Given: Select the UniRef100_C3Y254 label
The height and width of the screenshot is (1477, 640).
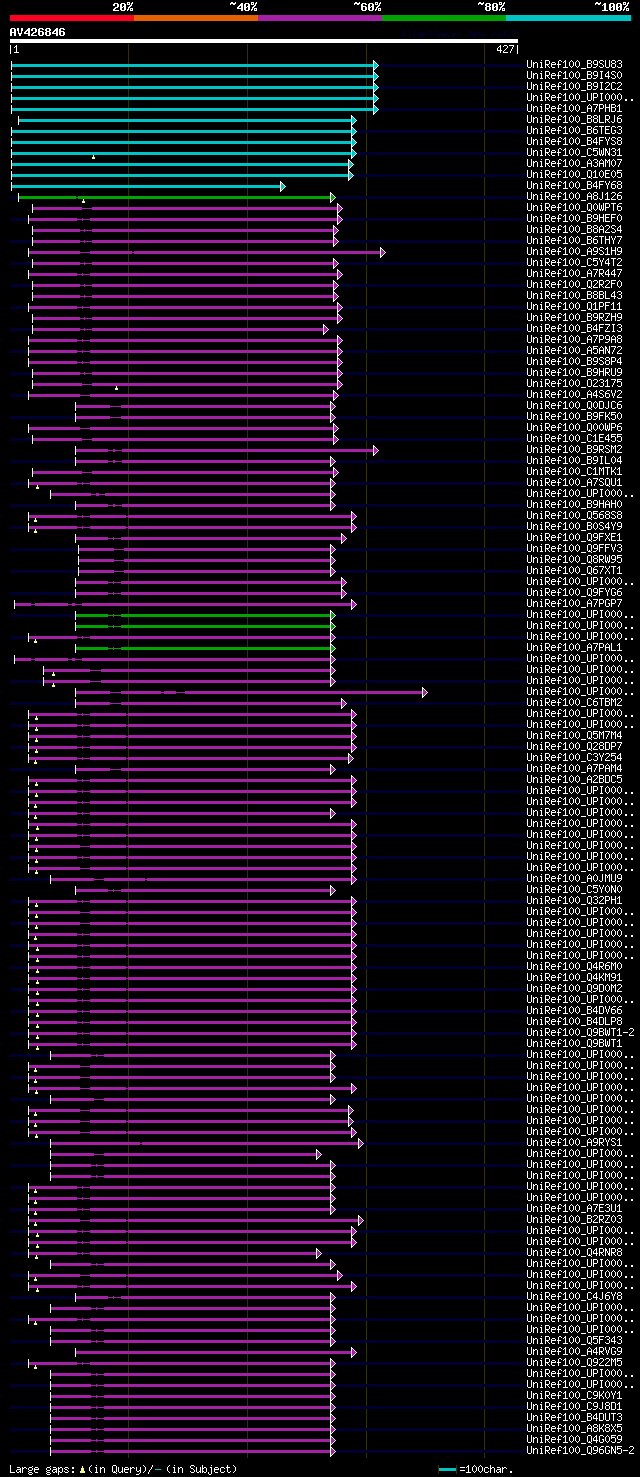Looking at the screenshot, I should [574, 758].
